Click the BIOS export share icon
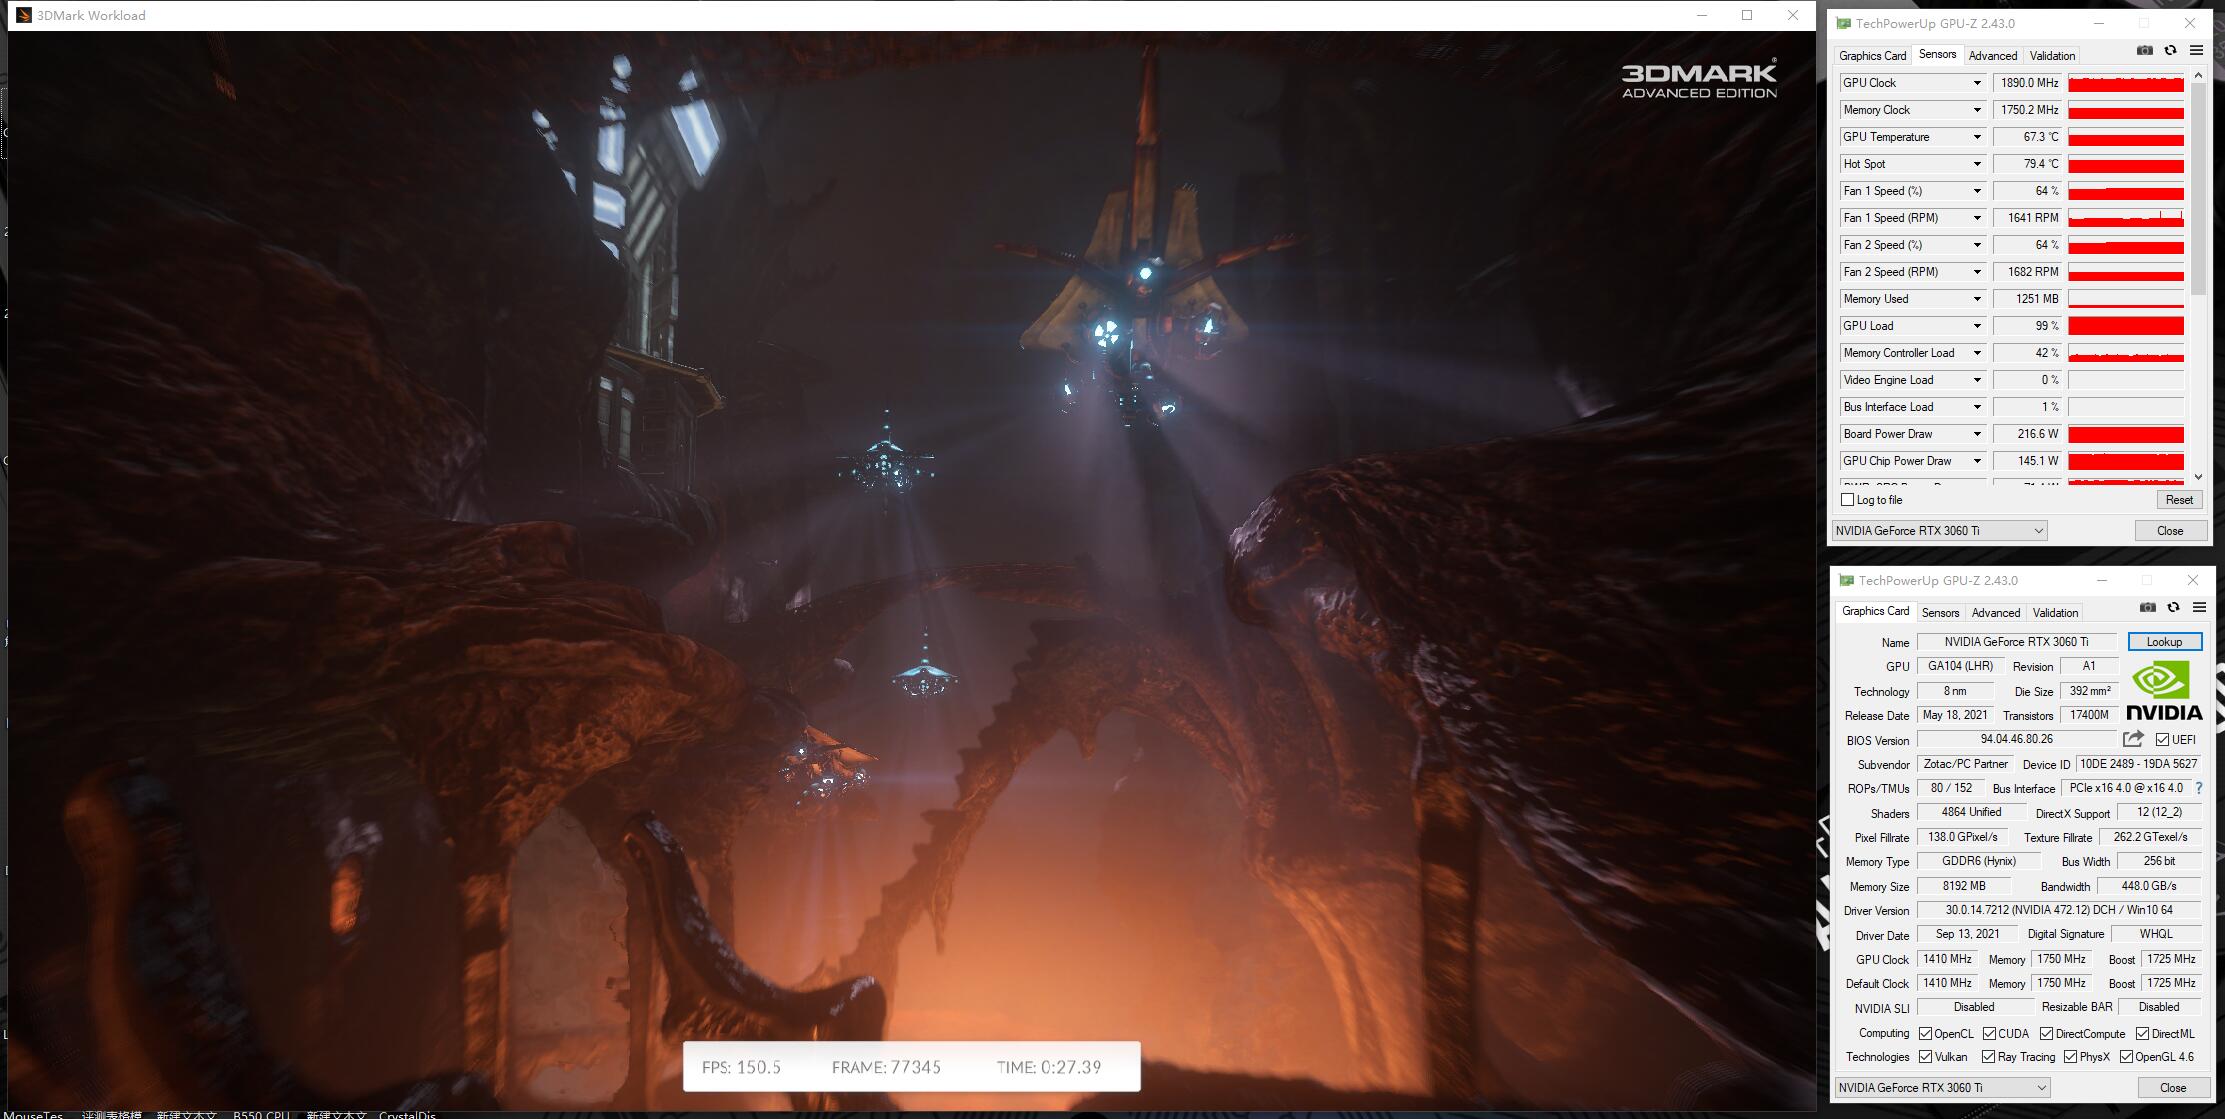Image resolution: width=2225 pixels, height=1119 pixels. (2133, 739)
